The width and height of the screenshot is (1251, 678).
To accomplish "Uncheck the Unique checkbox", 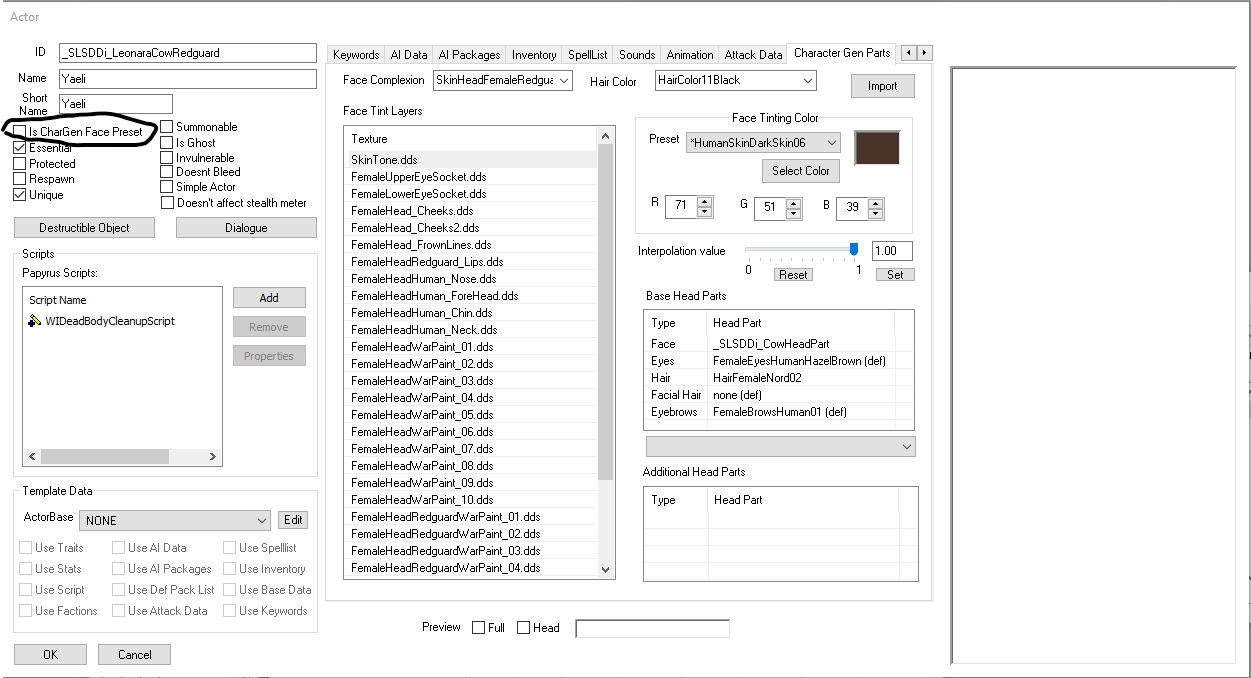I will point(20,195).
